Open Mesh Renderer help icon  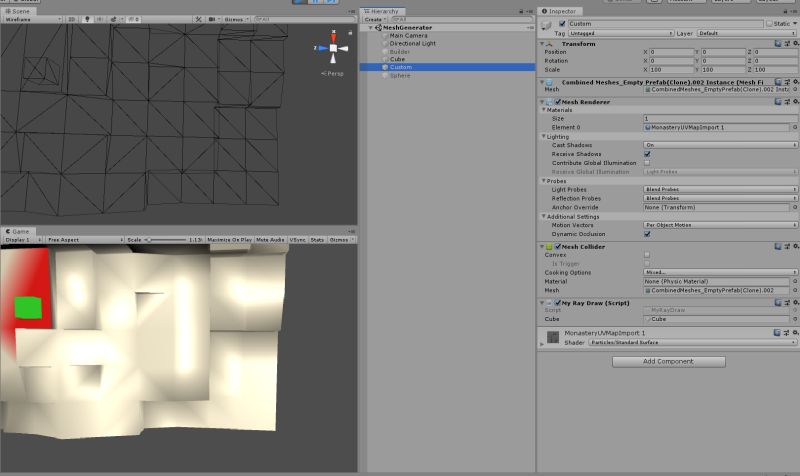[x=778, y=102]
